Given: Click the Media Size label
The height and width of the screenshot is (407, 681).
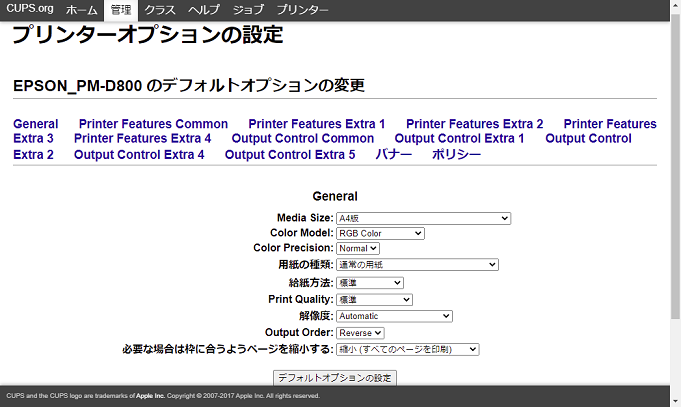Looking at the screenshot, I should pyautogui.click(x=305, y=218).
